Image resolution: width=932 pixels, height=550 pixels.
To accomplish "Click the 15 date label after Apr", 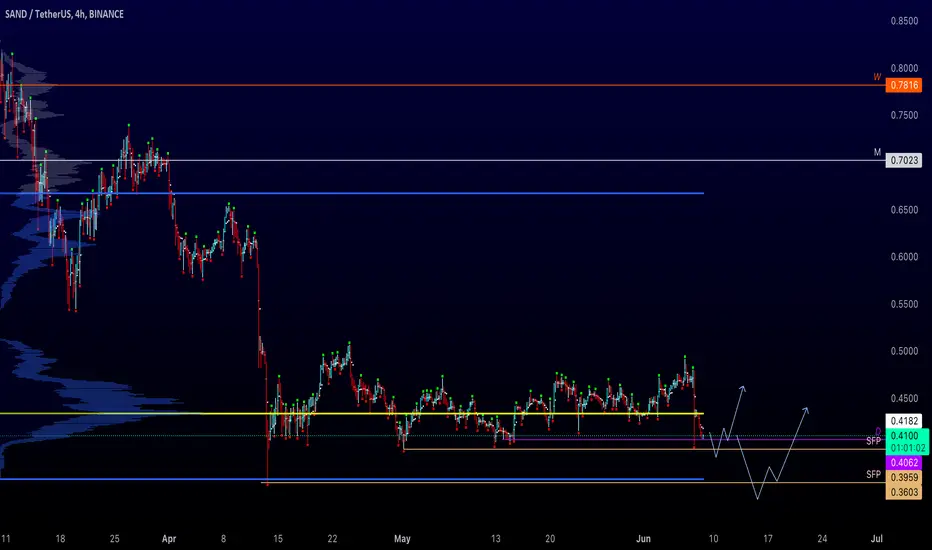I will [278, 539].
